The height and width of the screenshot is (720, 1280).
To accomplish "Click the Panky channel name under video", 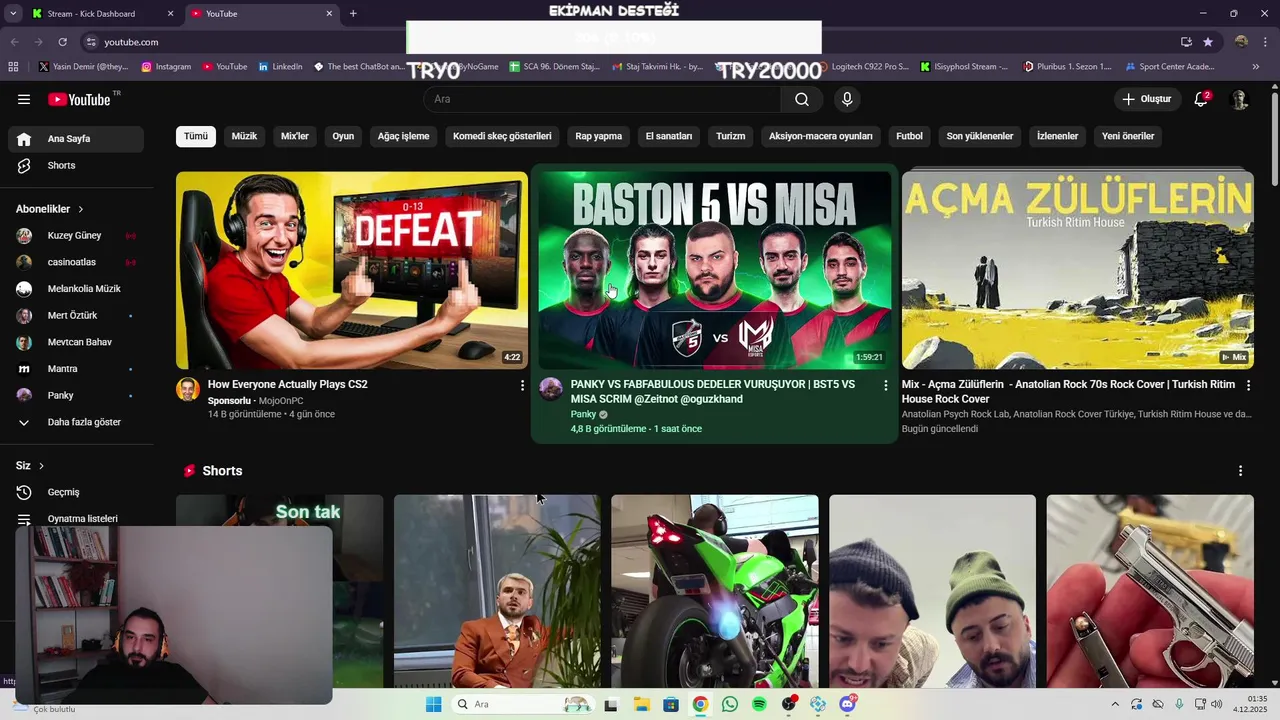I will tap(583, 414).
